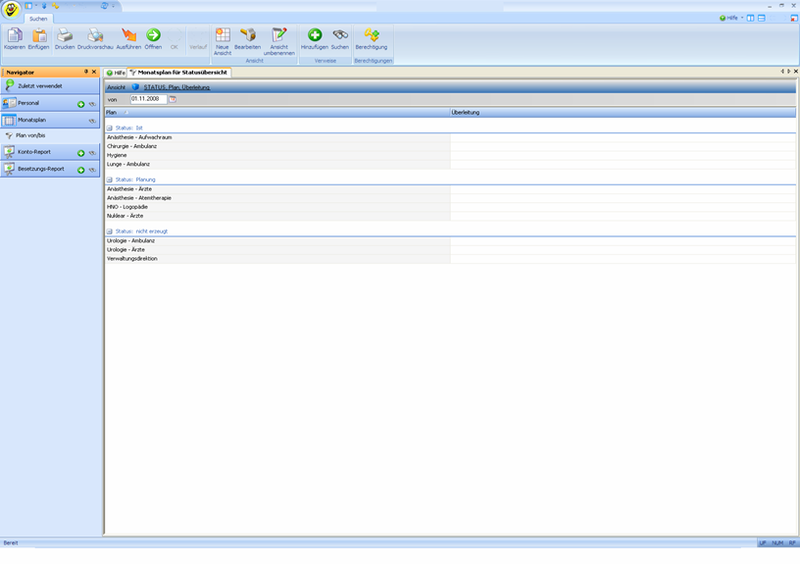Screen dimensions: 800x564
Task: Select the Suchen ribbon tab
Action: point(38,18)
